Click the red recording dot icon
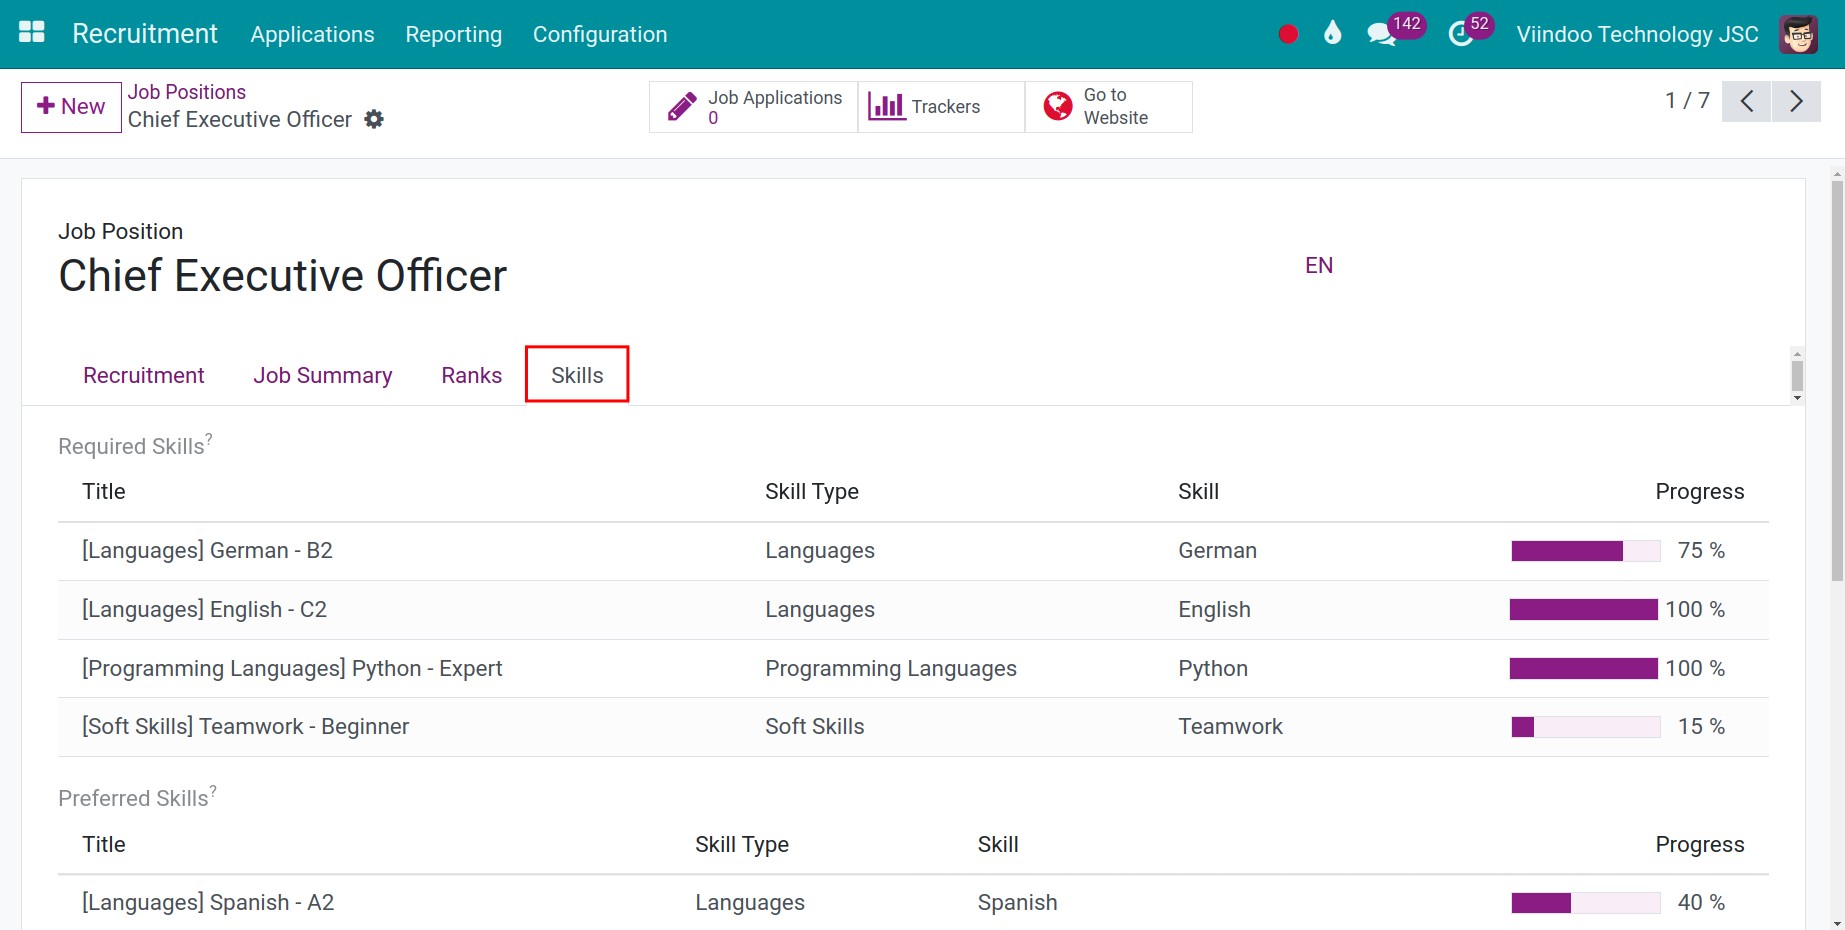 (1288, 34)
